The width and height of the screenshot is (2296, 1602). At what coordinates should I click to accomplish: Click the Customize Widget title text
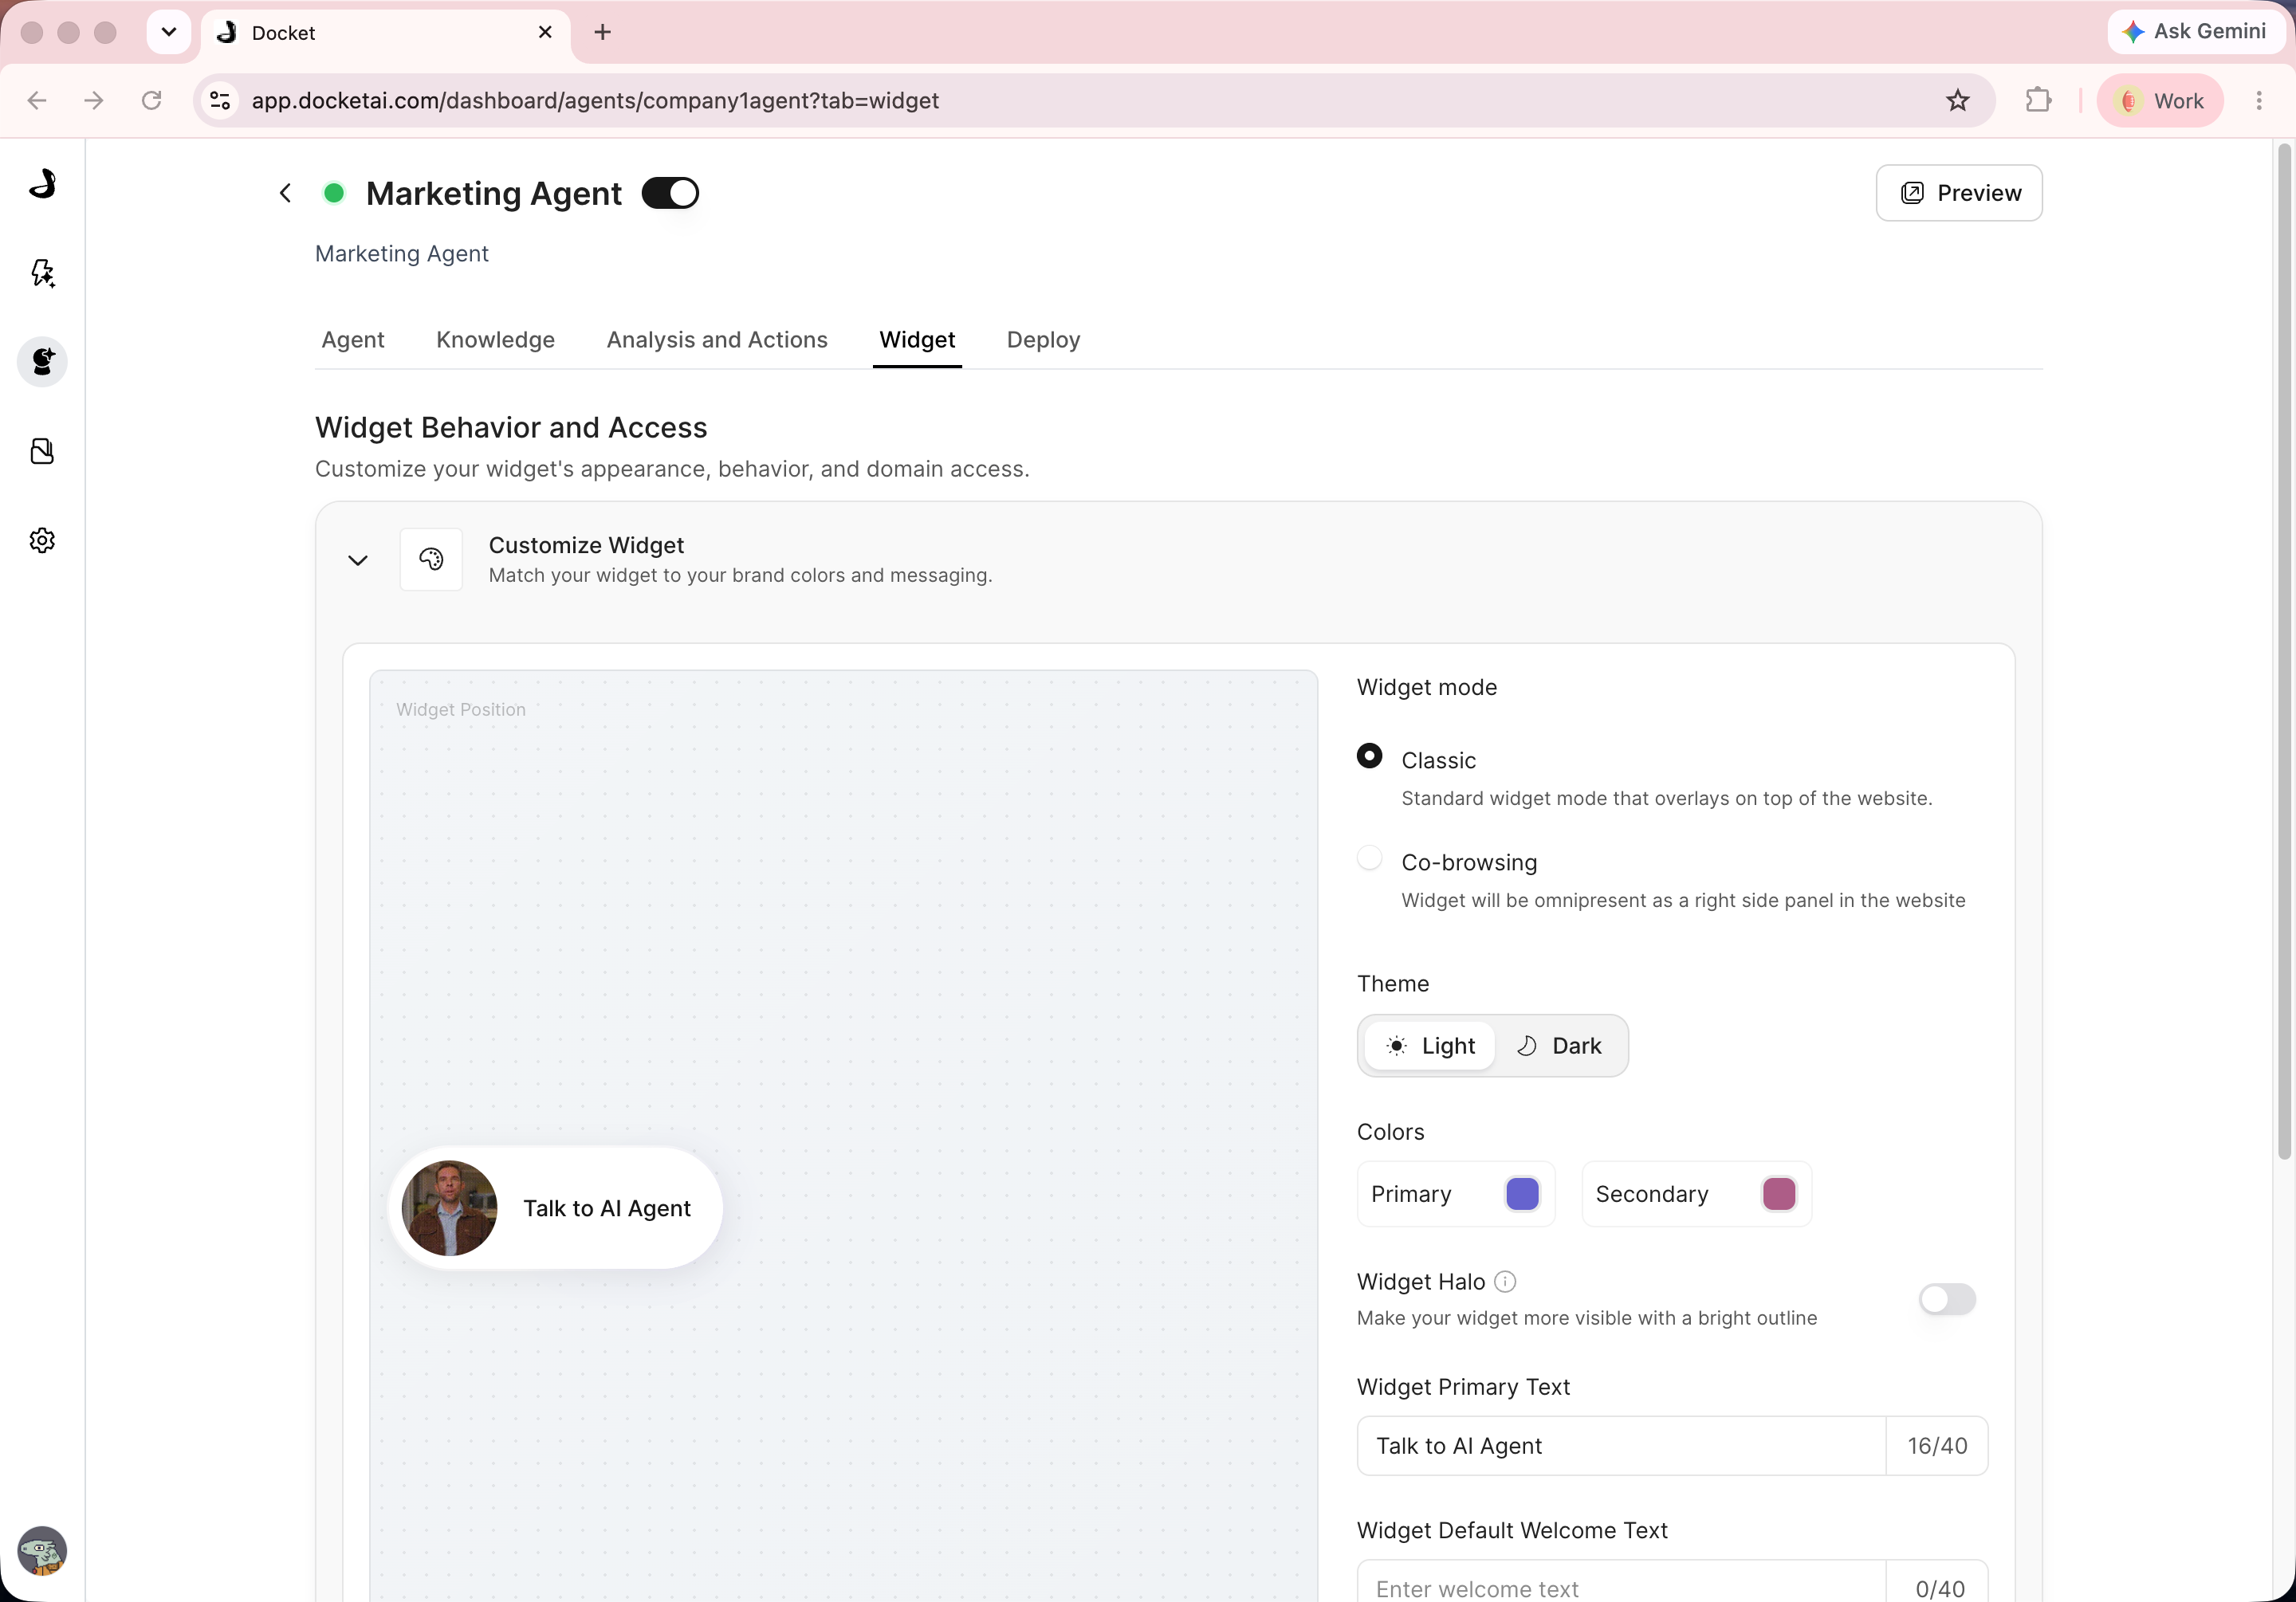coord(586,545)
